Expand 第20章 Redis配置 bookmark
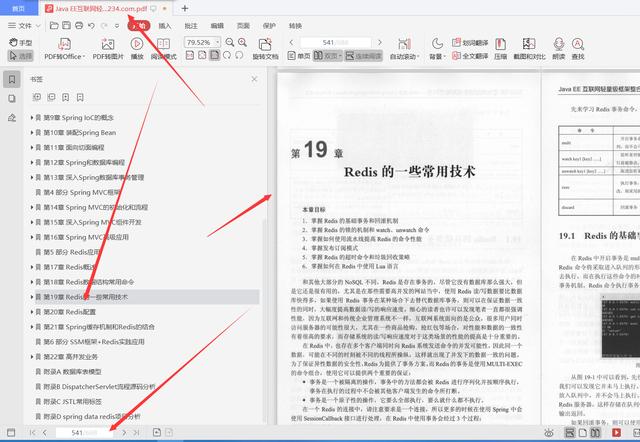Viewport: 640px width, 442px height. pyautogui.click(x=32, y=312)
